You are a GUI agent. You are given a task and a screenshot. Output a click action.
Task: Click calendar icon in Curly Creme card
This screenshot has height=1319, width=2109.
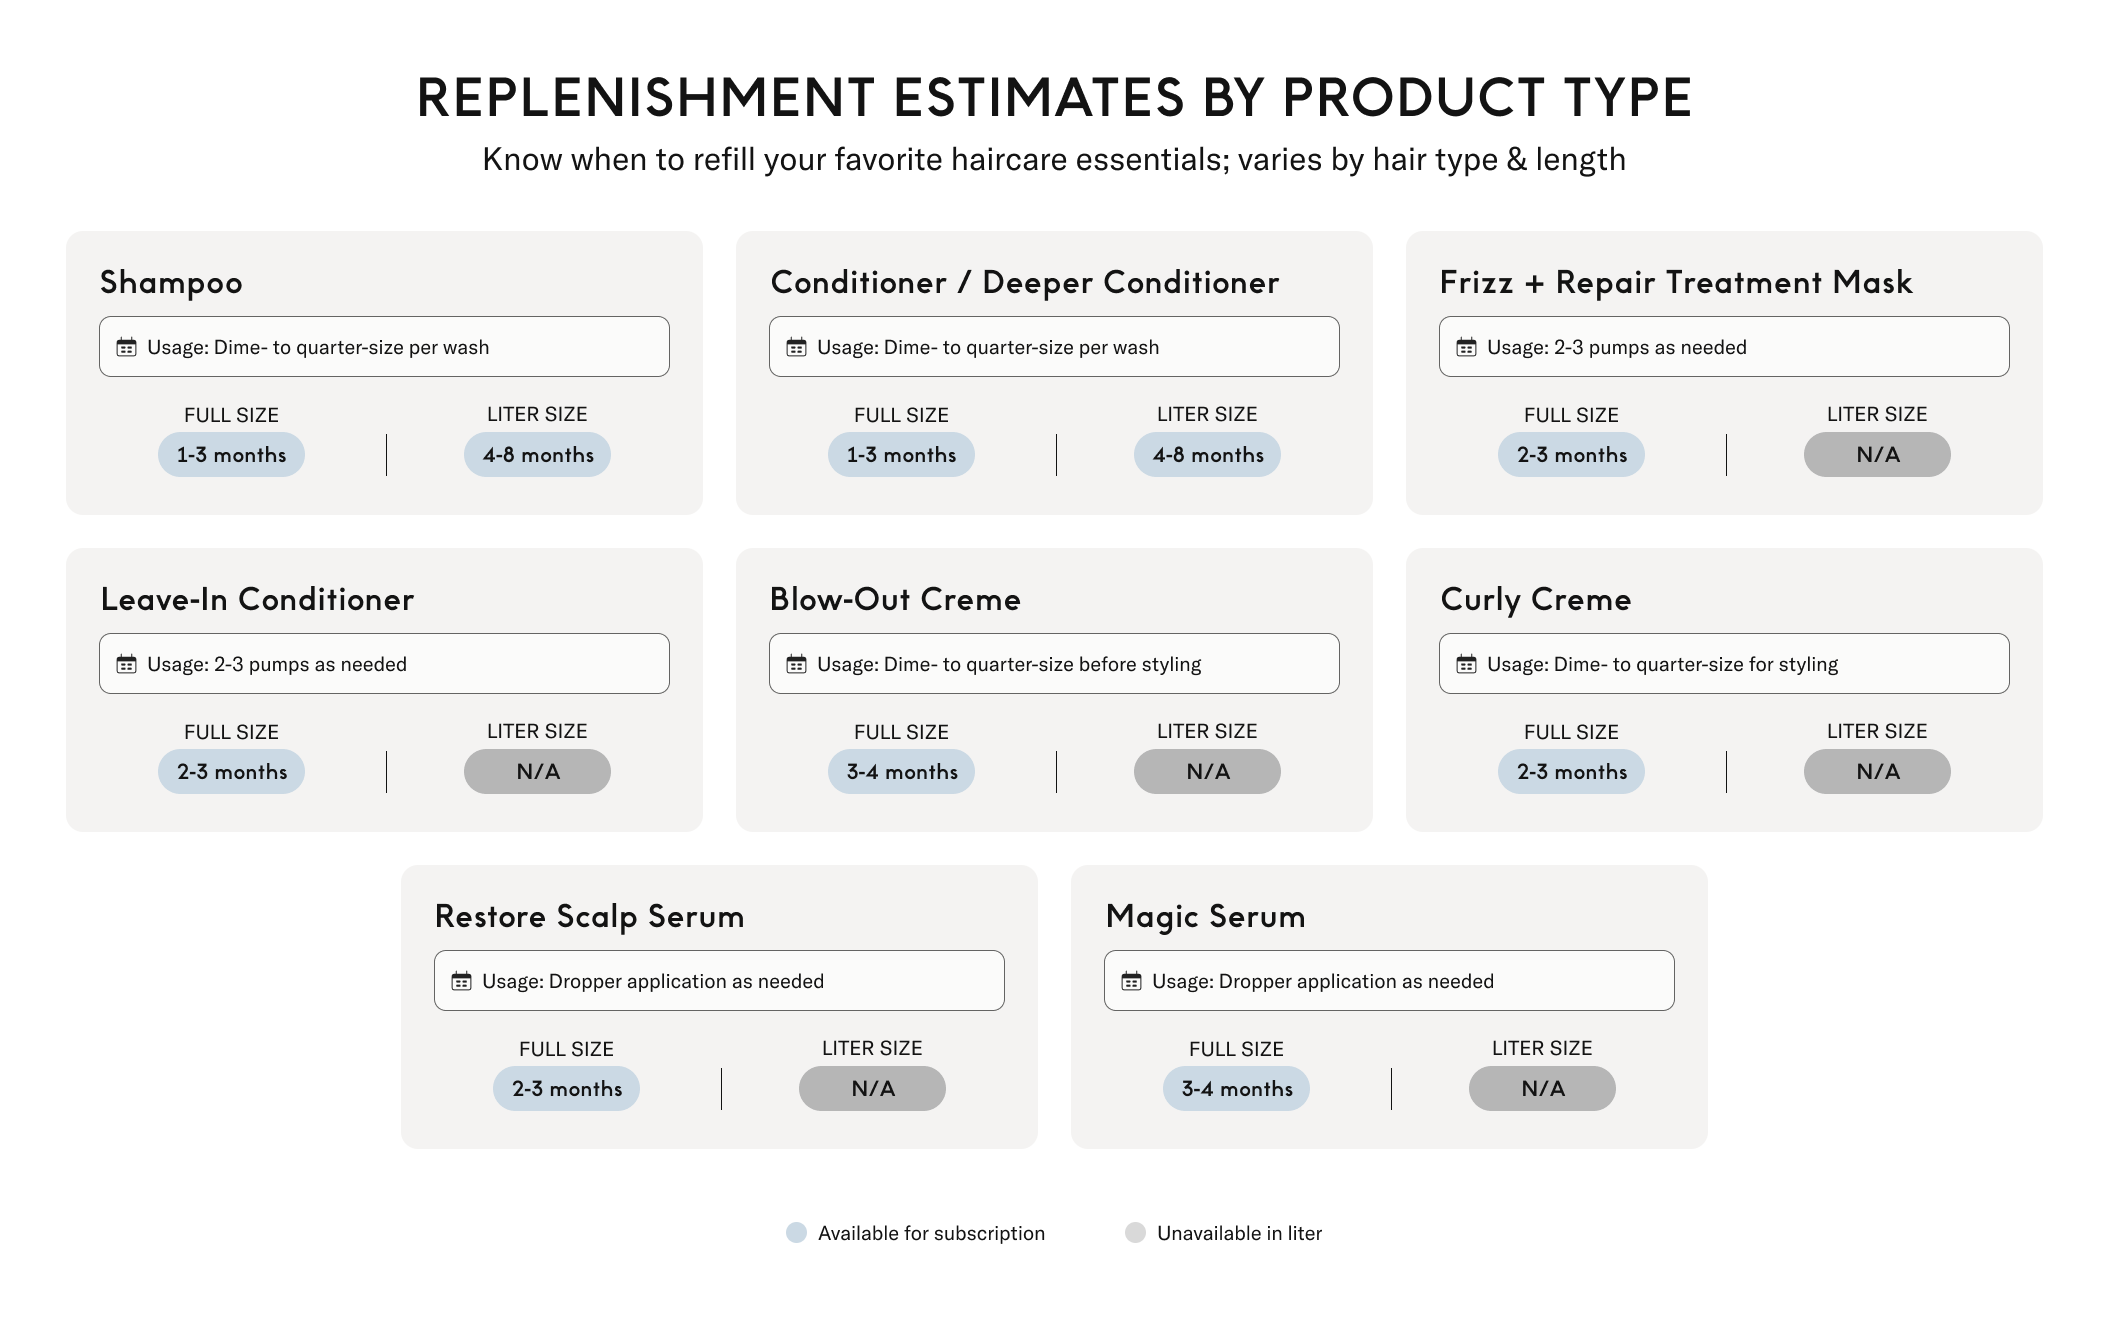coord(1467,664)
